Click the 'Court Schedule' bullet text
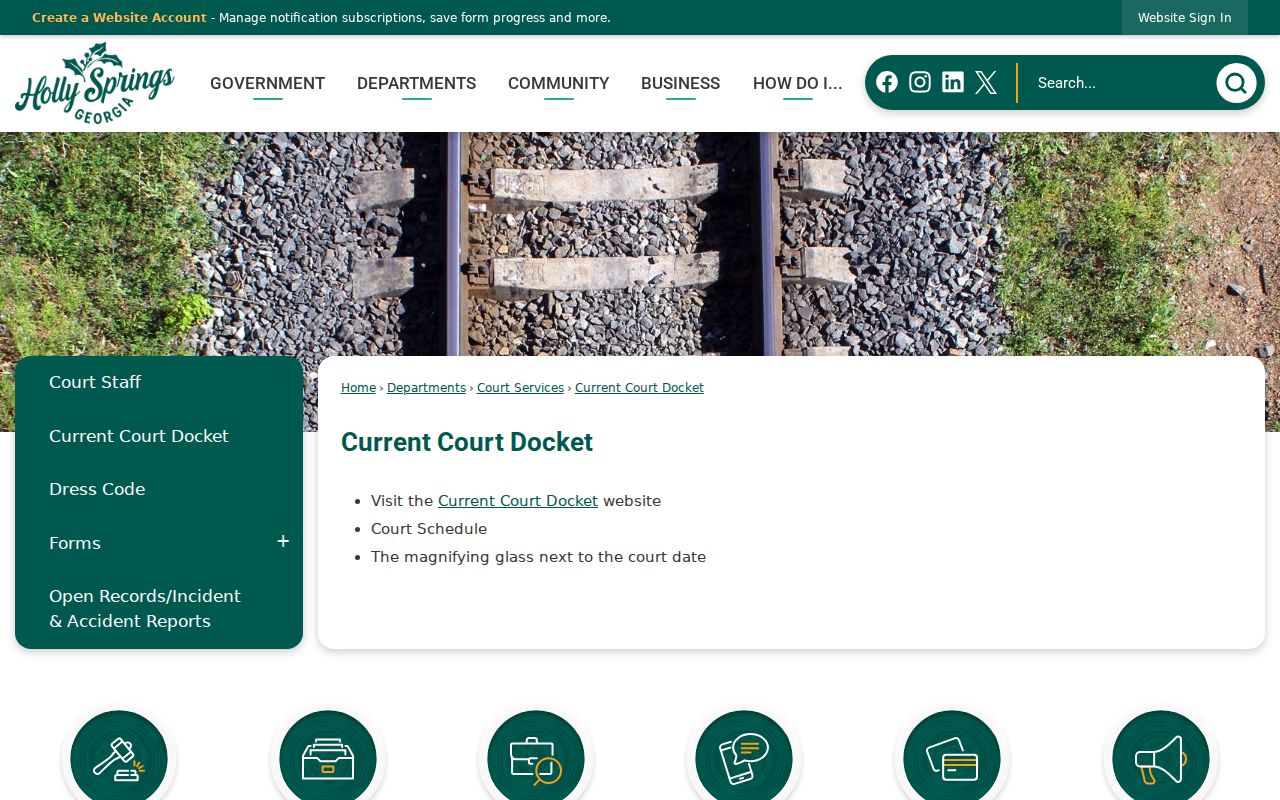Image resolution: width=1280 pixels, height=800 pixels. point(429,529)
